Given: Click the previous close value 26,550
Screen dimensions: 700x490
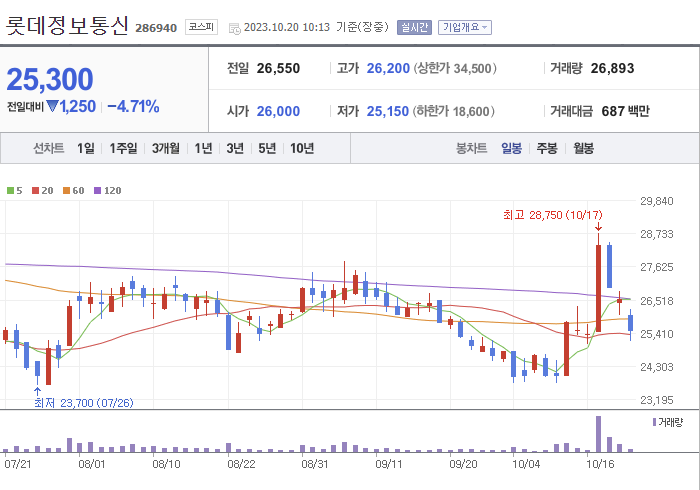Looking at the screenshot, I should click(278, 68).
